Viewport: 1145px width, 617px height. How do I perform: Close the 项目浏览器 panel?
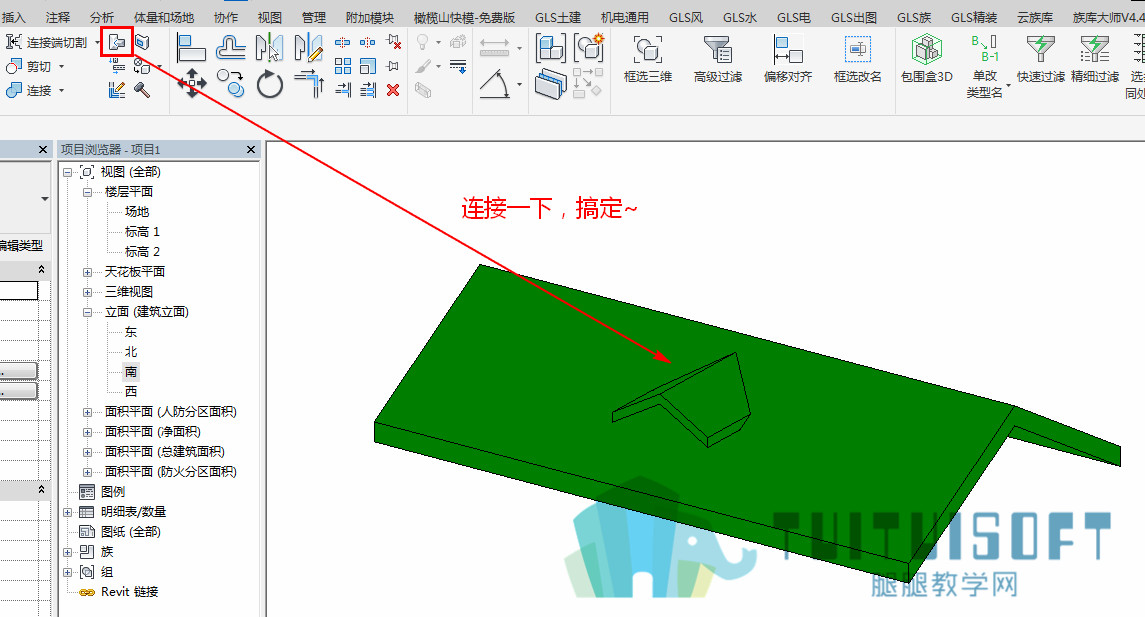pyautogui.click(x=251, y=150)
